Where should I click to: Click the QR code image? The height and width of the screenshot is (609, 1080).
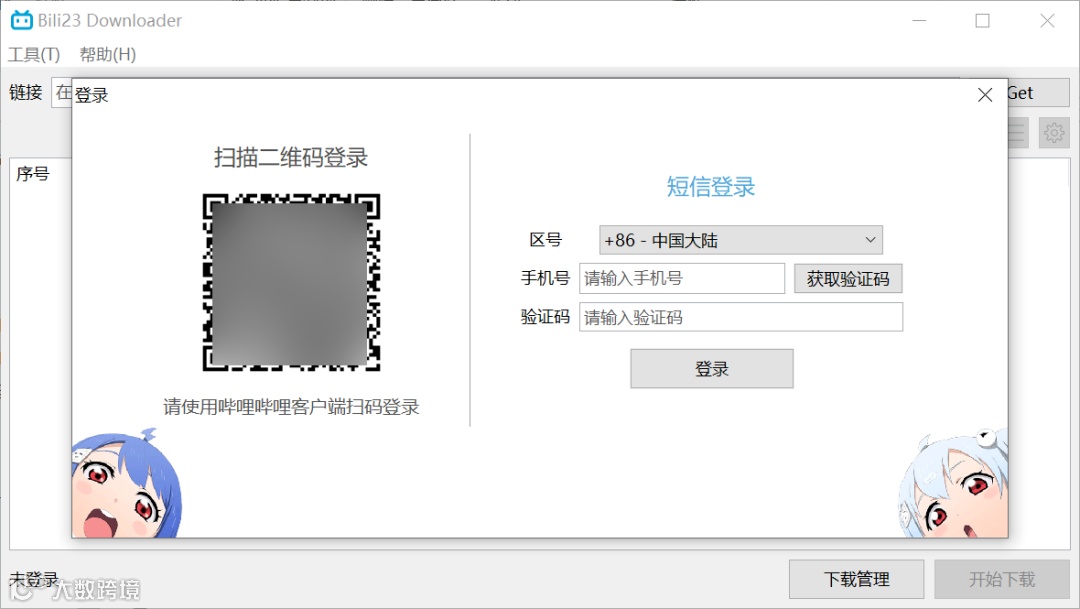pyautogui.click(x=291, y=282)
